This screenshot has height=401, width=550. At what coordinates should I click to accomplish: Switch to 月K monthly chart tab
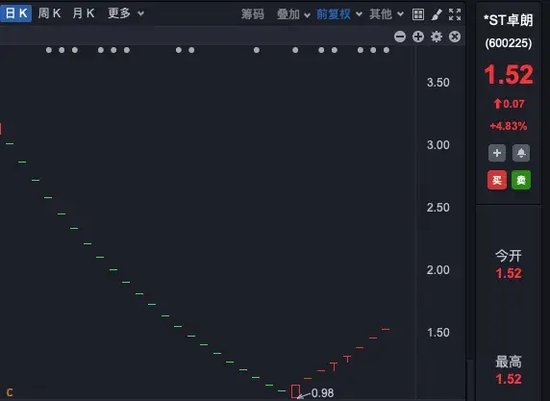tap(83, 14)
